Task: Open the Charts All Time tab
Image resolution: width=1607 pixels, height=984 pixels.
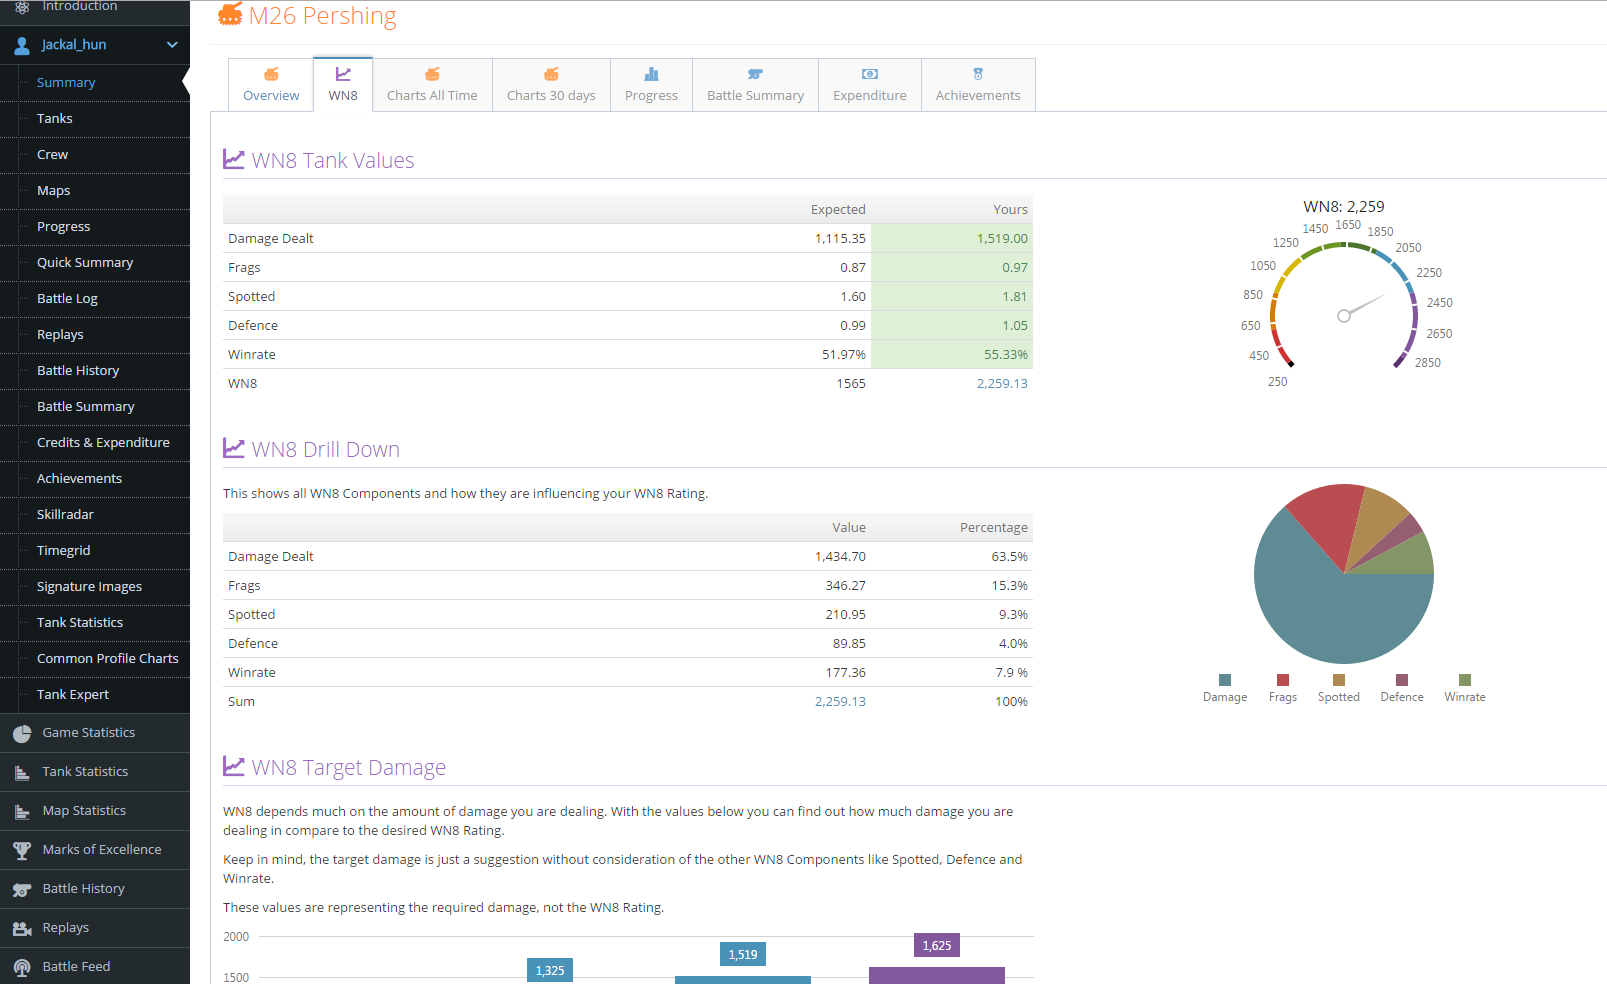Action: coord(432,85)
